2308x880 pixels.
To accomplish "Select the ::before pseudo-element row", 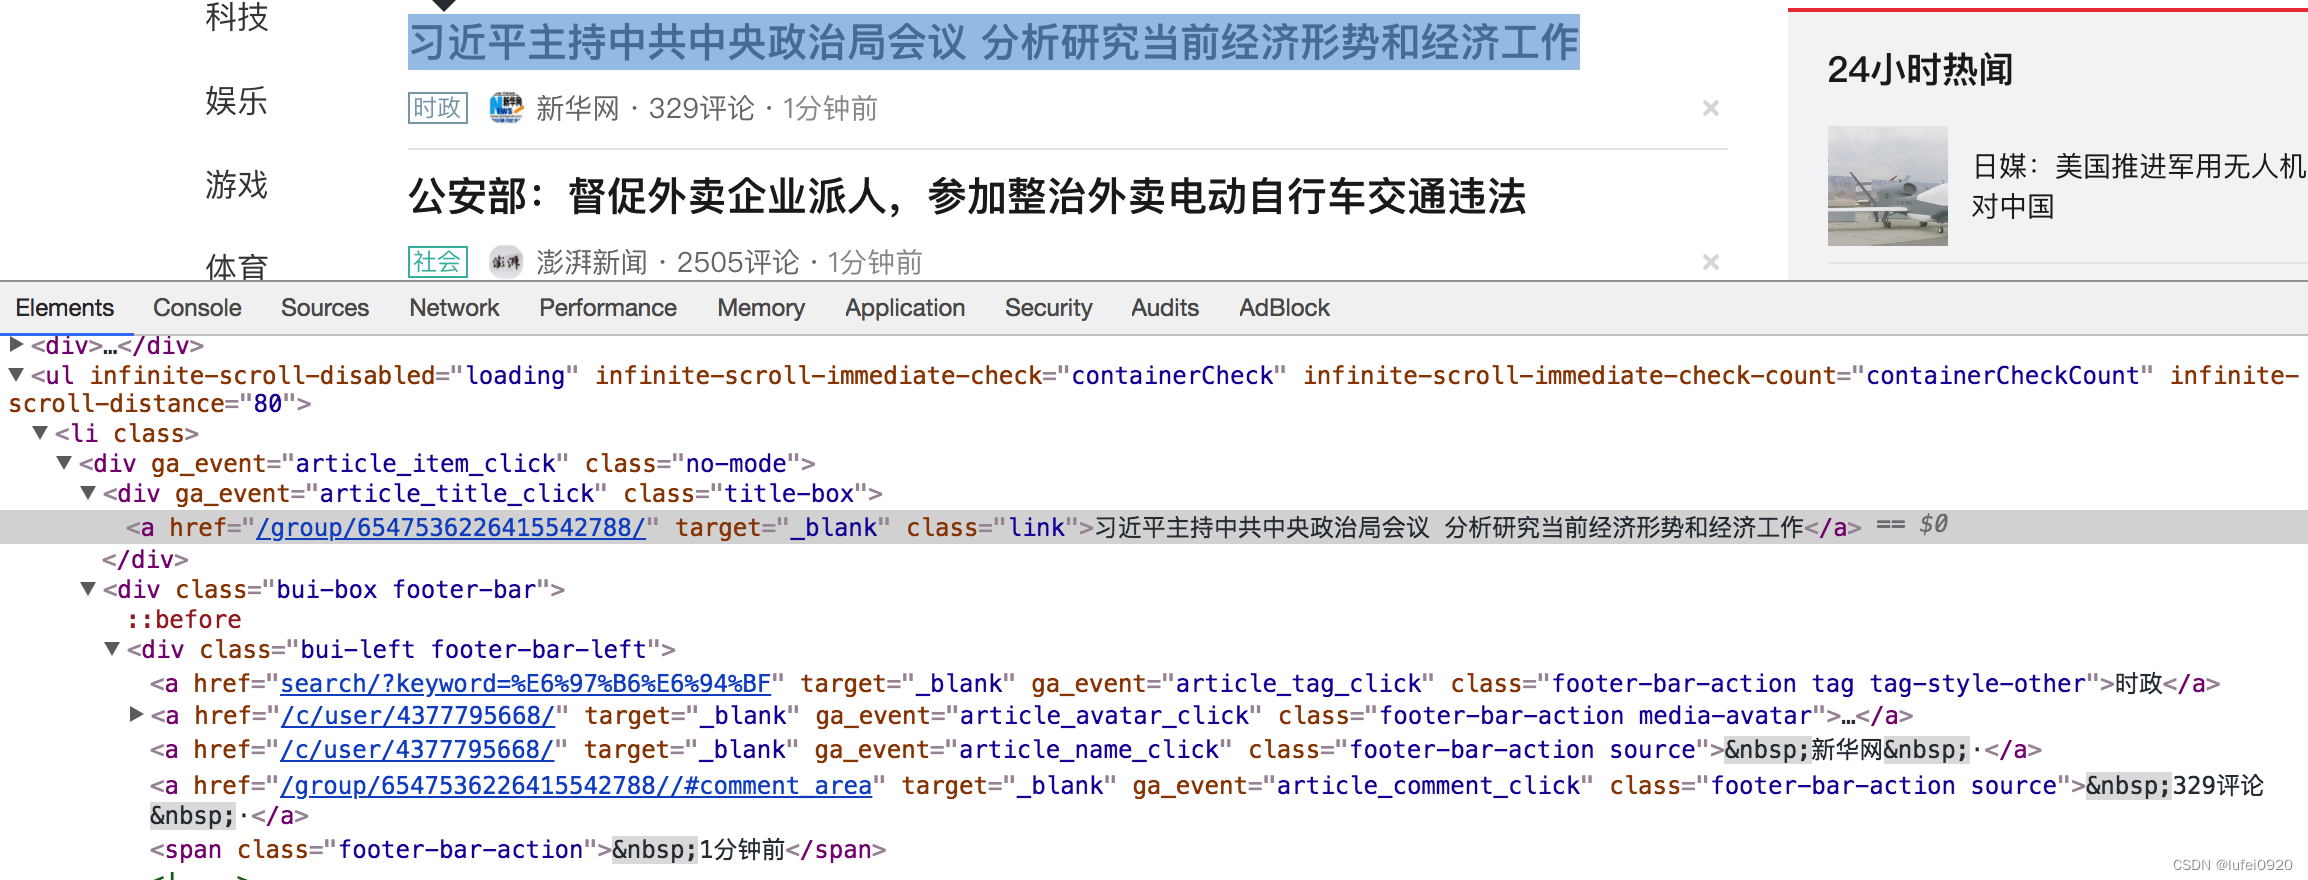I will pos(184,619).
